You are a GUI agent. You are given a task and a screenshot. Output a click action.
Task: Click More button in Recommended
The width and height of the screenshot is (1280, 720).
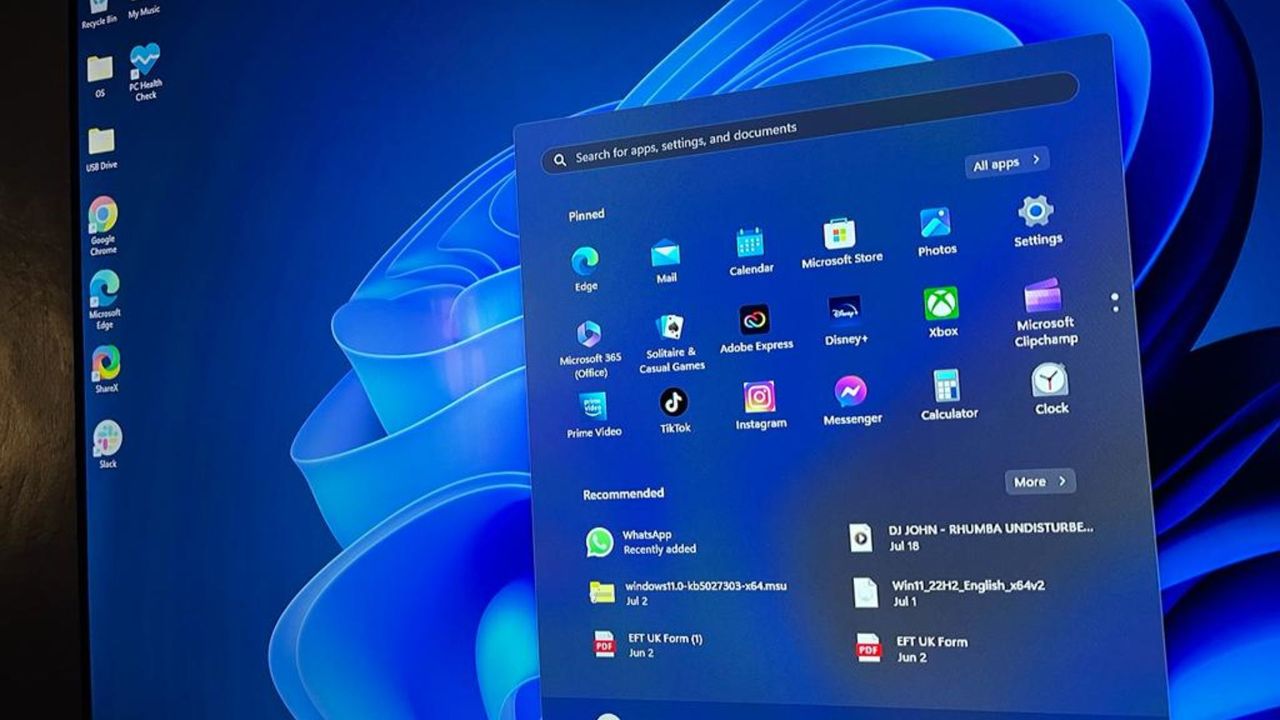1040,481
